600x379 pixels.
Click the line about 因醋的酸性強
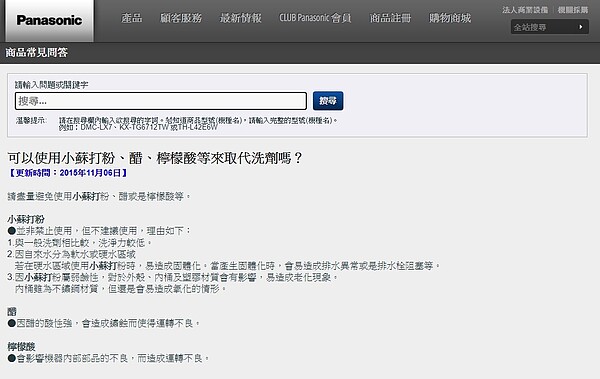pos(103,323)
